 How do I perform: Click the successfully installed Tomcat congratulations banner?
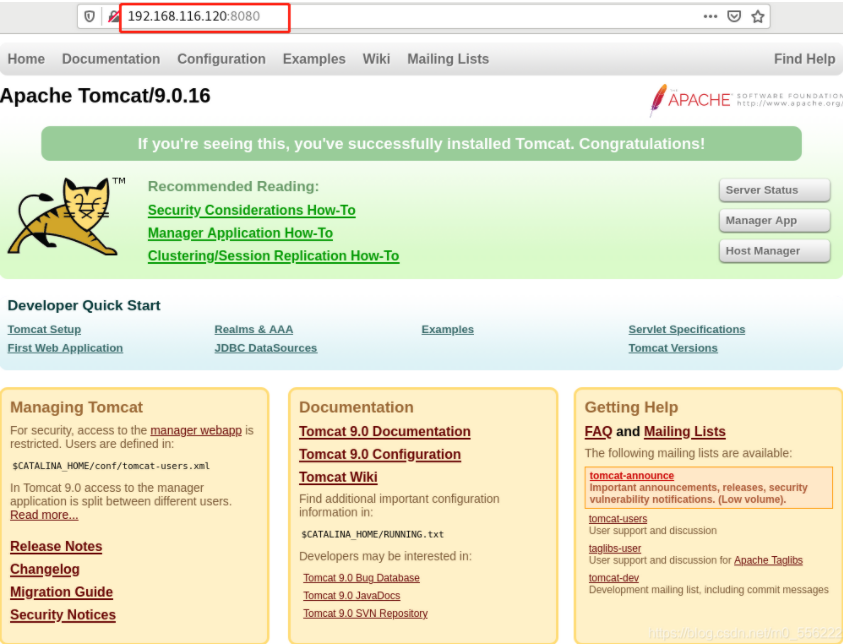(x=422, y=144)
